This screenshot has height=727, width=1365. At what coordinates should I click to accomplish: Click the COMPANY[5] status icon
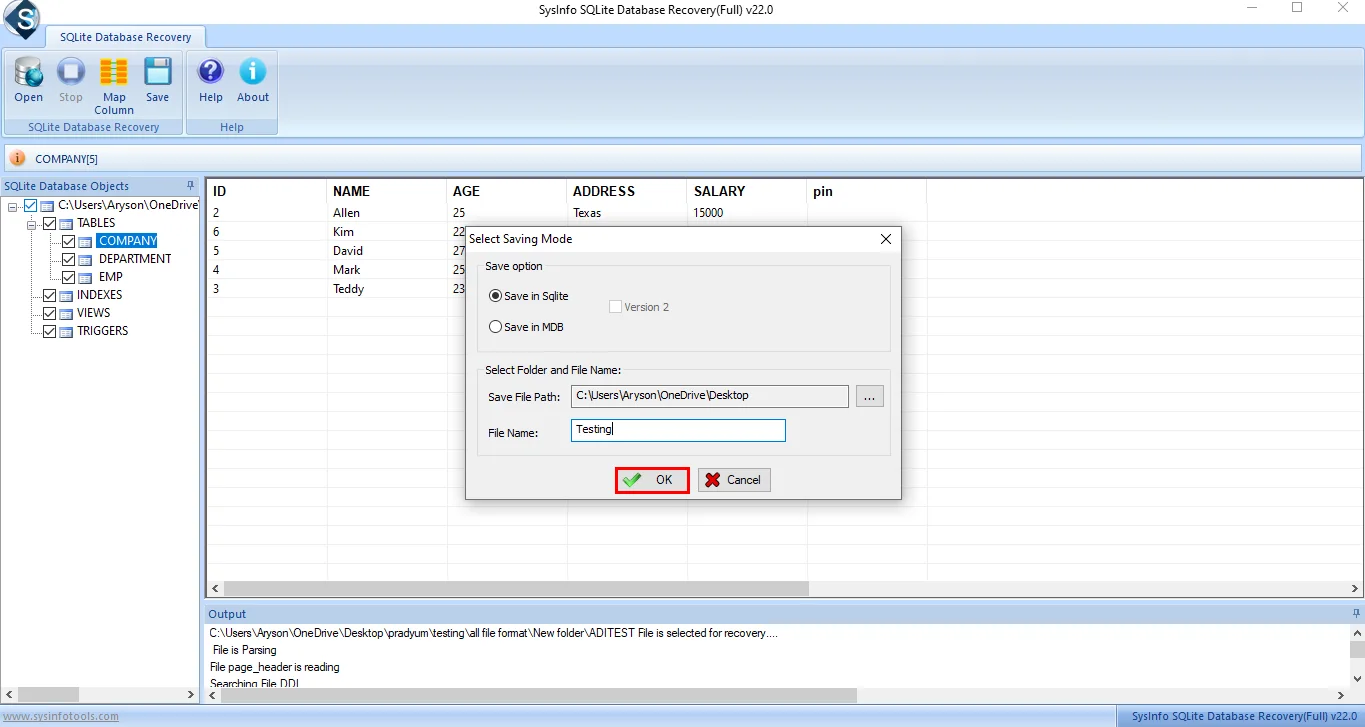click(x=18, y=158)
